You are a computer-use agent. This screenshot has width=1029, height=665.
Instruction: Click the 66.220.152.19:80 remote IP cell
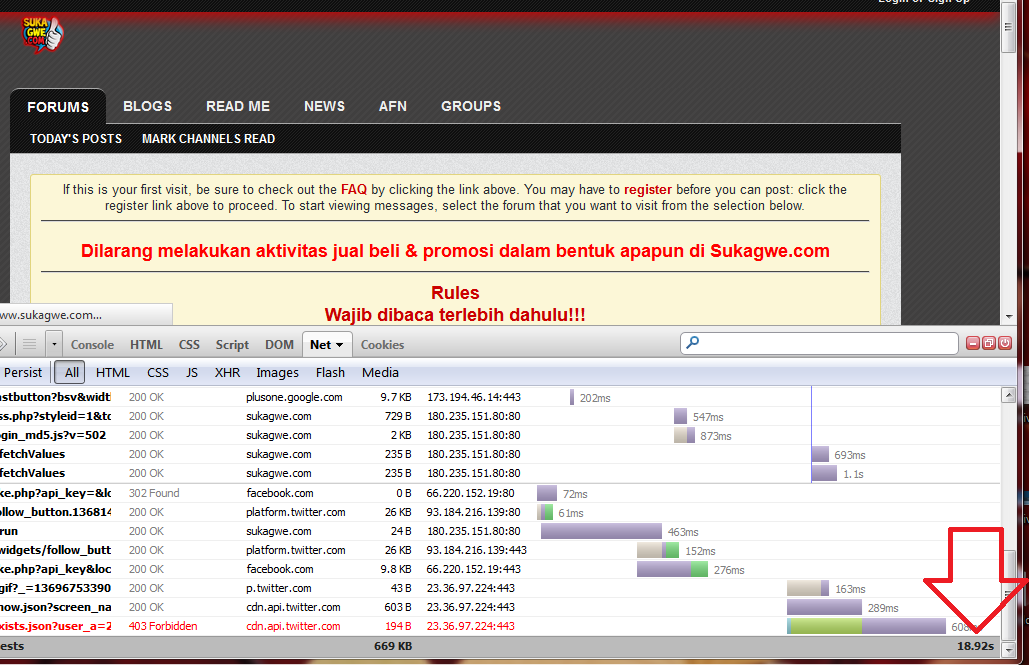click(x=471, y=493)
